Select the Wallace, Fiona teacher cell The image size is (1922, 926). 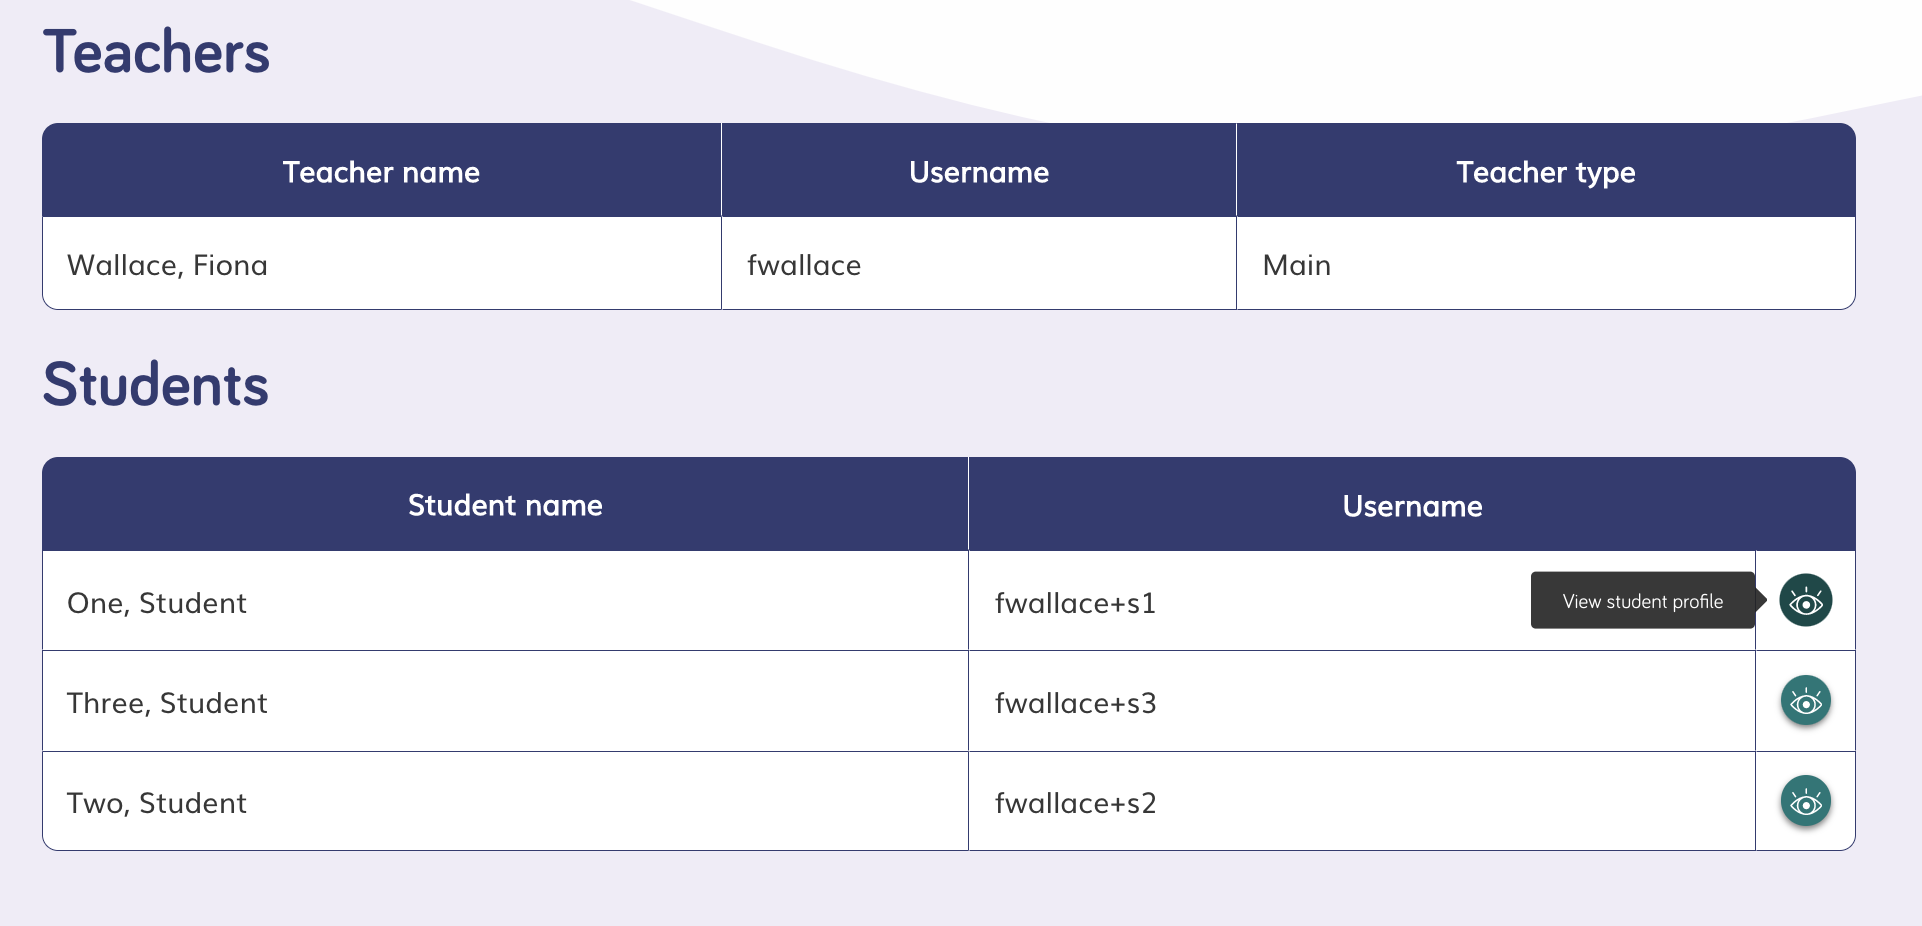381,264
